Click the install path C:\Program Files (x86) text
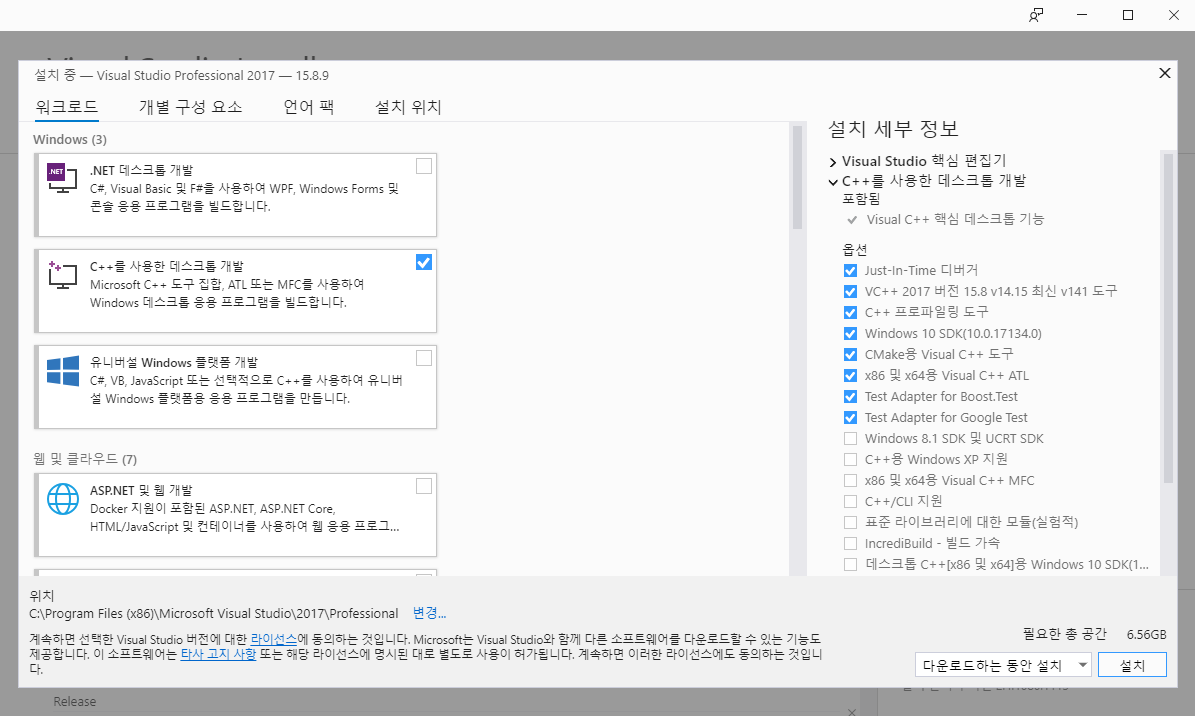The height and width of the screenshot is (716, 1195). click(213, 614)
